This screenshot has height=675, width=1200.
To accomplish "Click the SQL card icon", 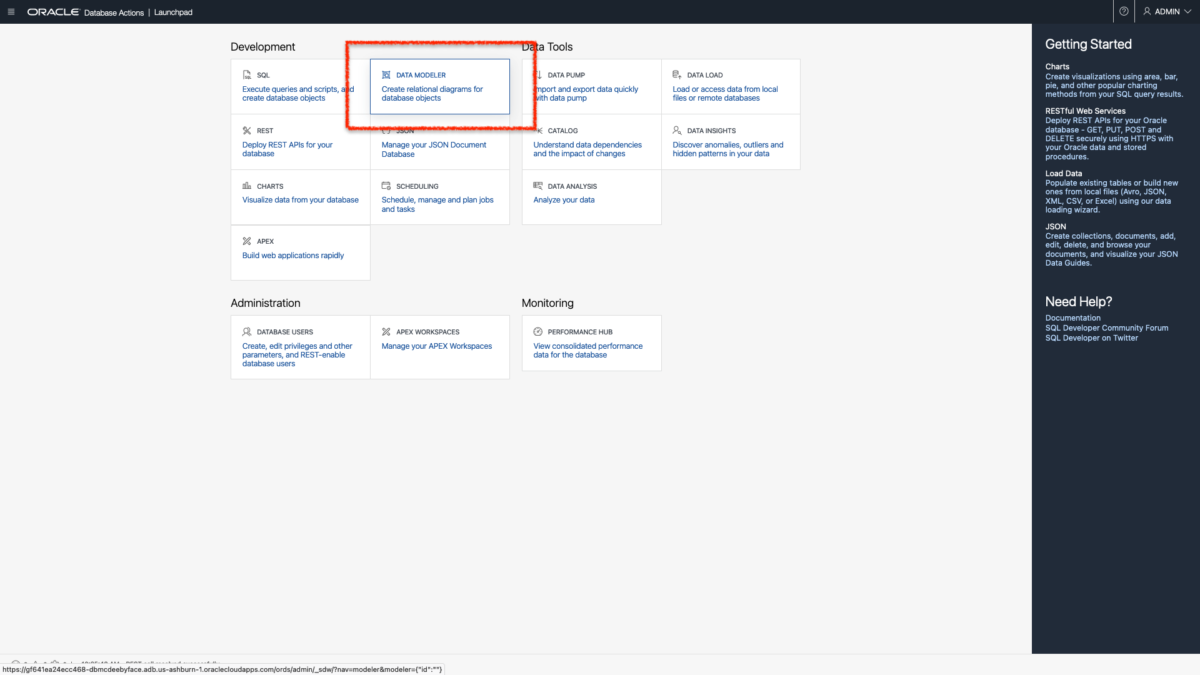I will tap(248, 74).
